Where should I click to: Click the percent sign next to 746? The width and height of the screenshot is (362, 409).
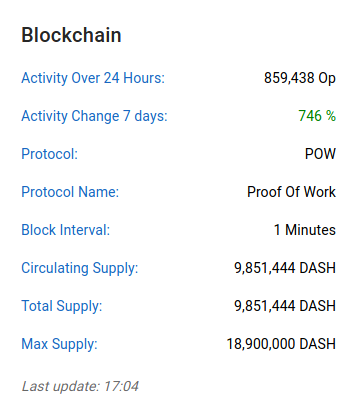click(331, 116)
